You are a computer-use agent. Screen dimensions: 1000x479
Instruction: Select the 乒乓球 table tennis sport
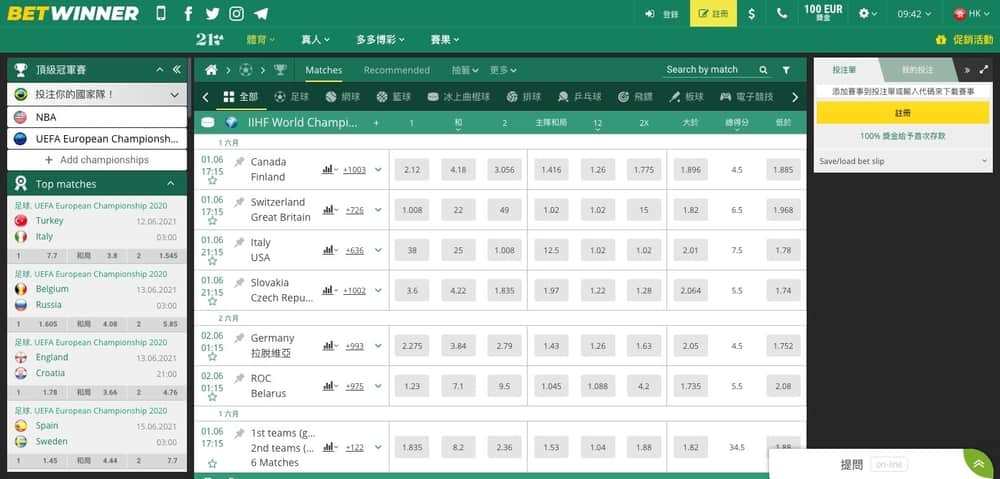(578, 97)
